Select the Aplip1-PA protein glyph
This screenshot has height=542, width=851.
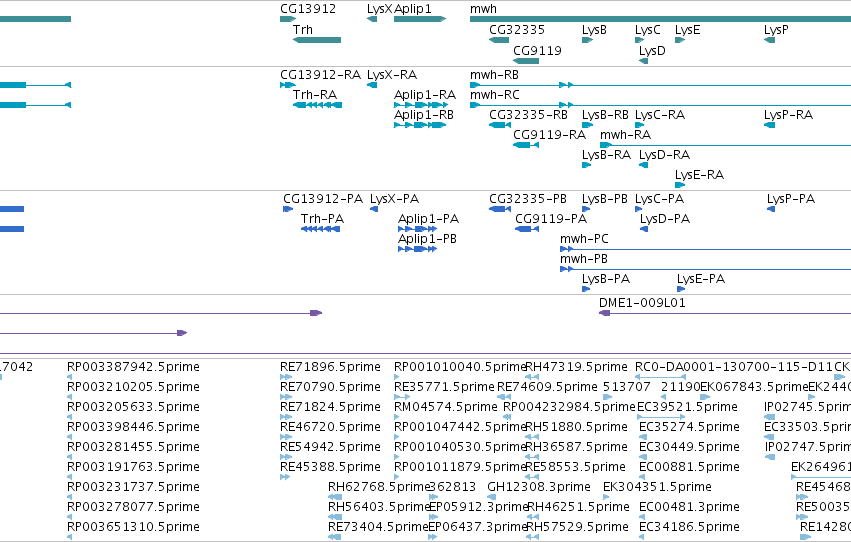tap(417, 229)
